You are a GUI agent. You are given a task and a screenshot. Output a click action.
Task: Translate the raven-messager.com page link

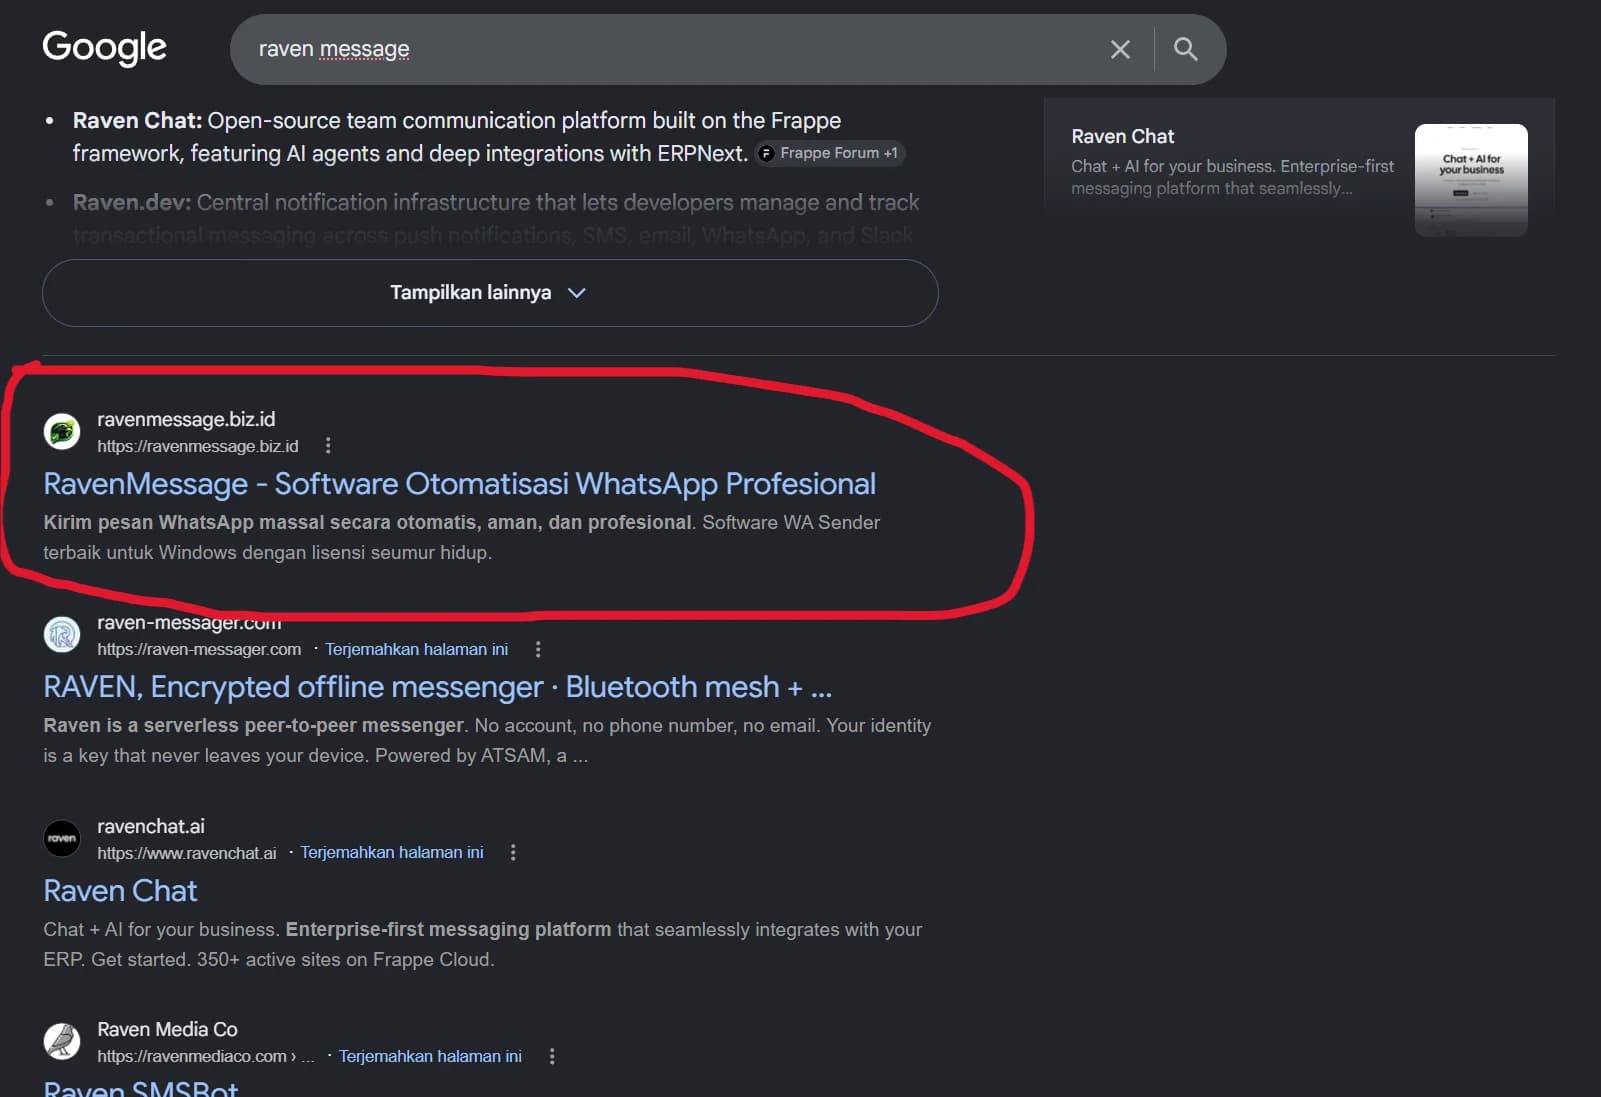pos(416,649)
